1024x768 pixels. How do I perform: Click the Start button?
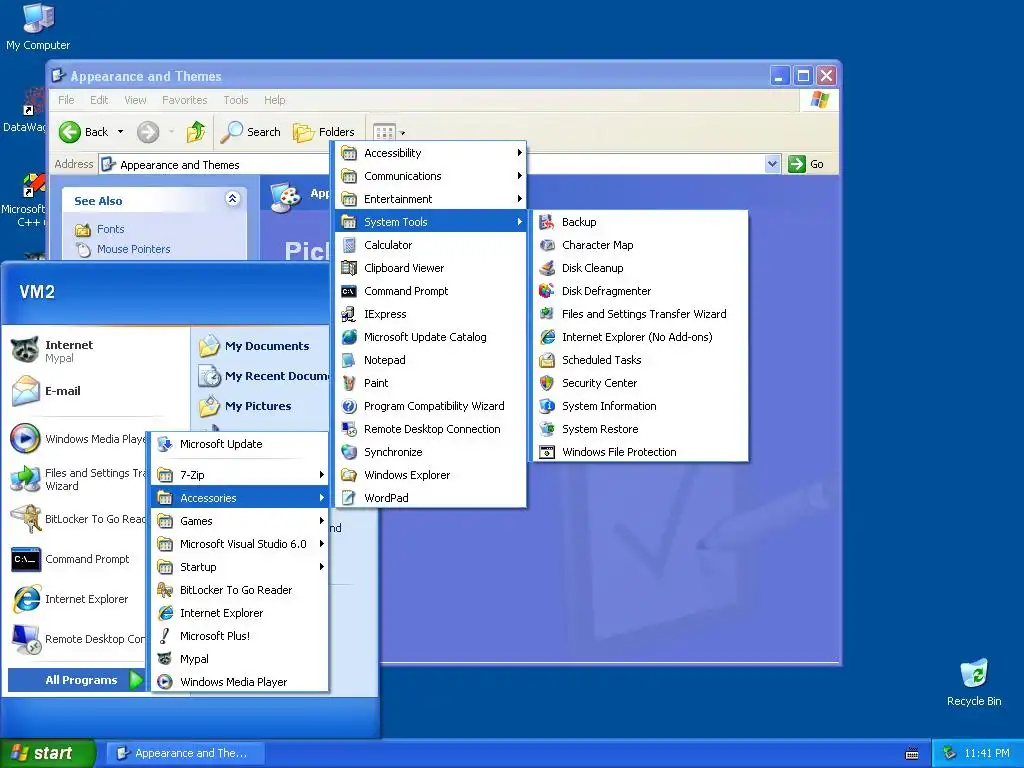coord(46,753)
